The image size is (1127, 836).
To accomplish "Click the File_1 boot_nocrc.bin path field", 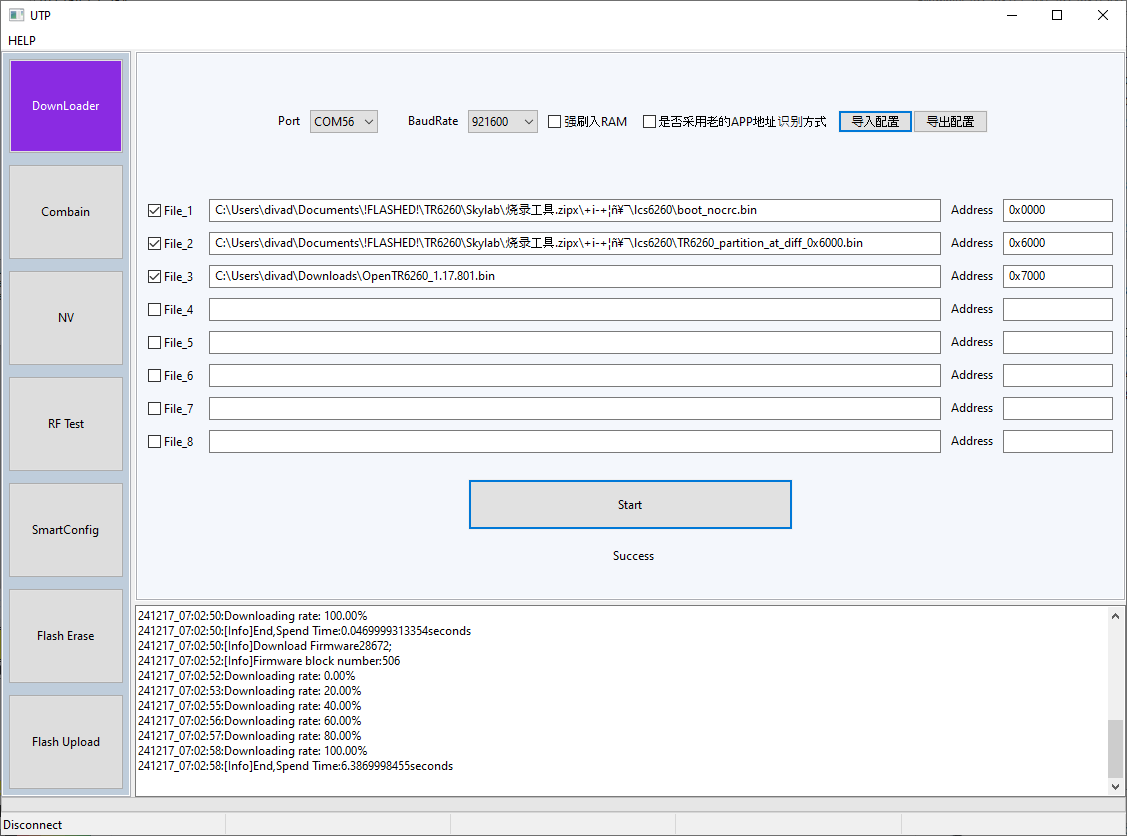I will pos(574,211).
